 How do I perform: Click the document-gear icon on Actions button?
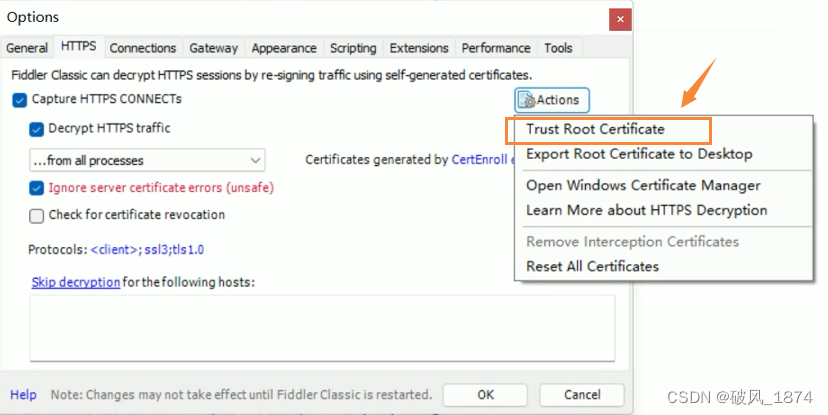click(527, 100)
